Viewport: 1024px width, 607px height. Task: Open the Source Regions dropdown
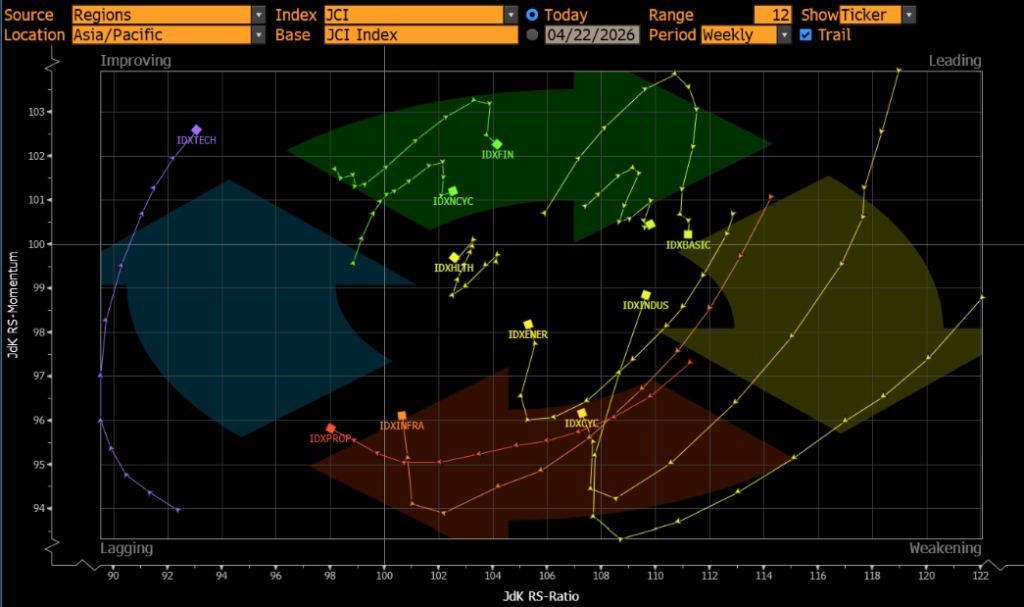coord(259,15)
